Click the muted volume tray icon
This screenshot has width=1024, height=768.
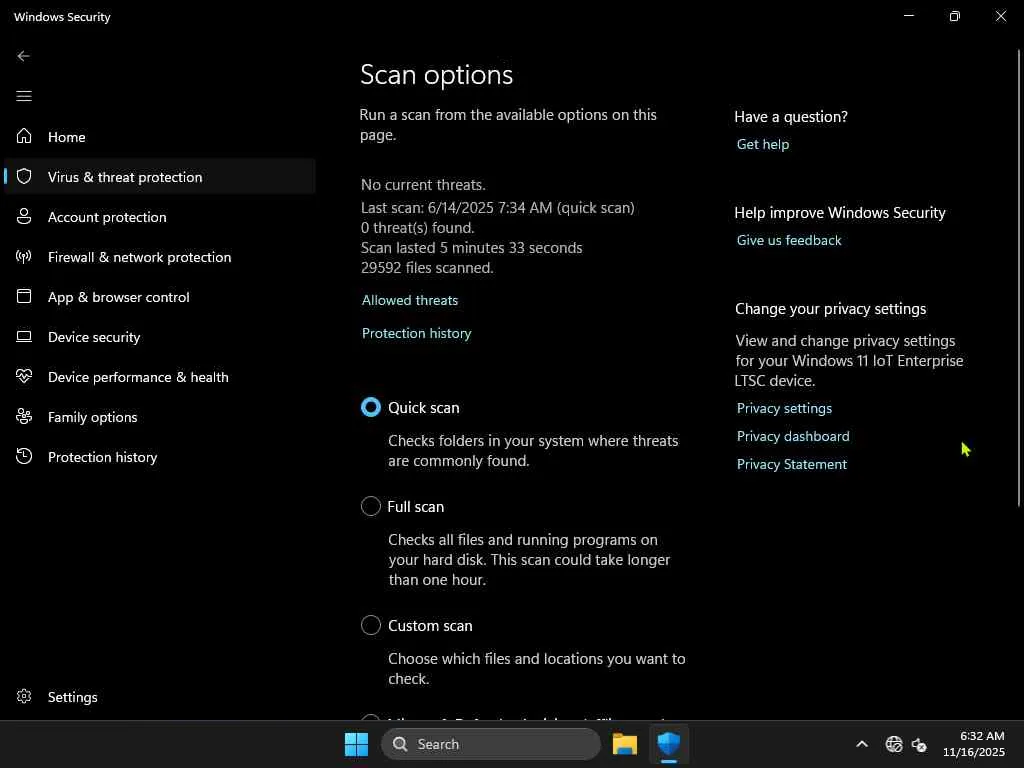point(920,744)
